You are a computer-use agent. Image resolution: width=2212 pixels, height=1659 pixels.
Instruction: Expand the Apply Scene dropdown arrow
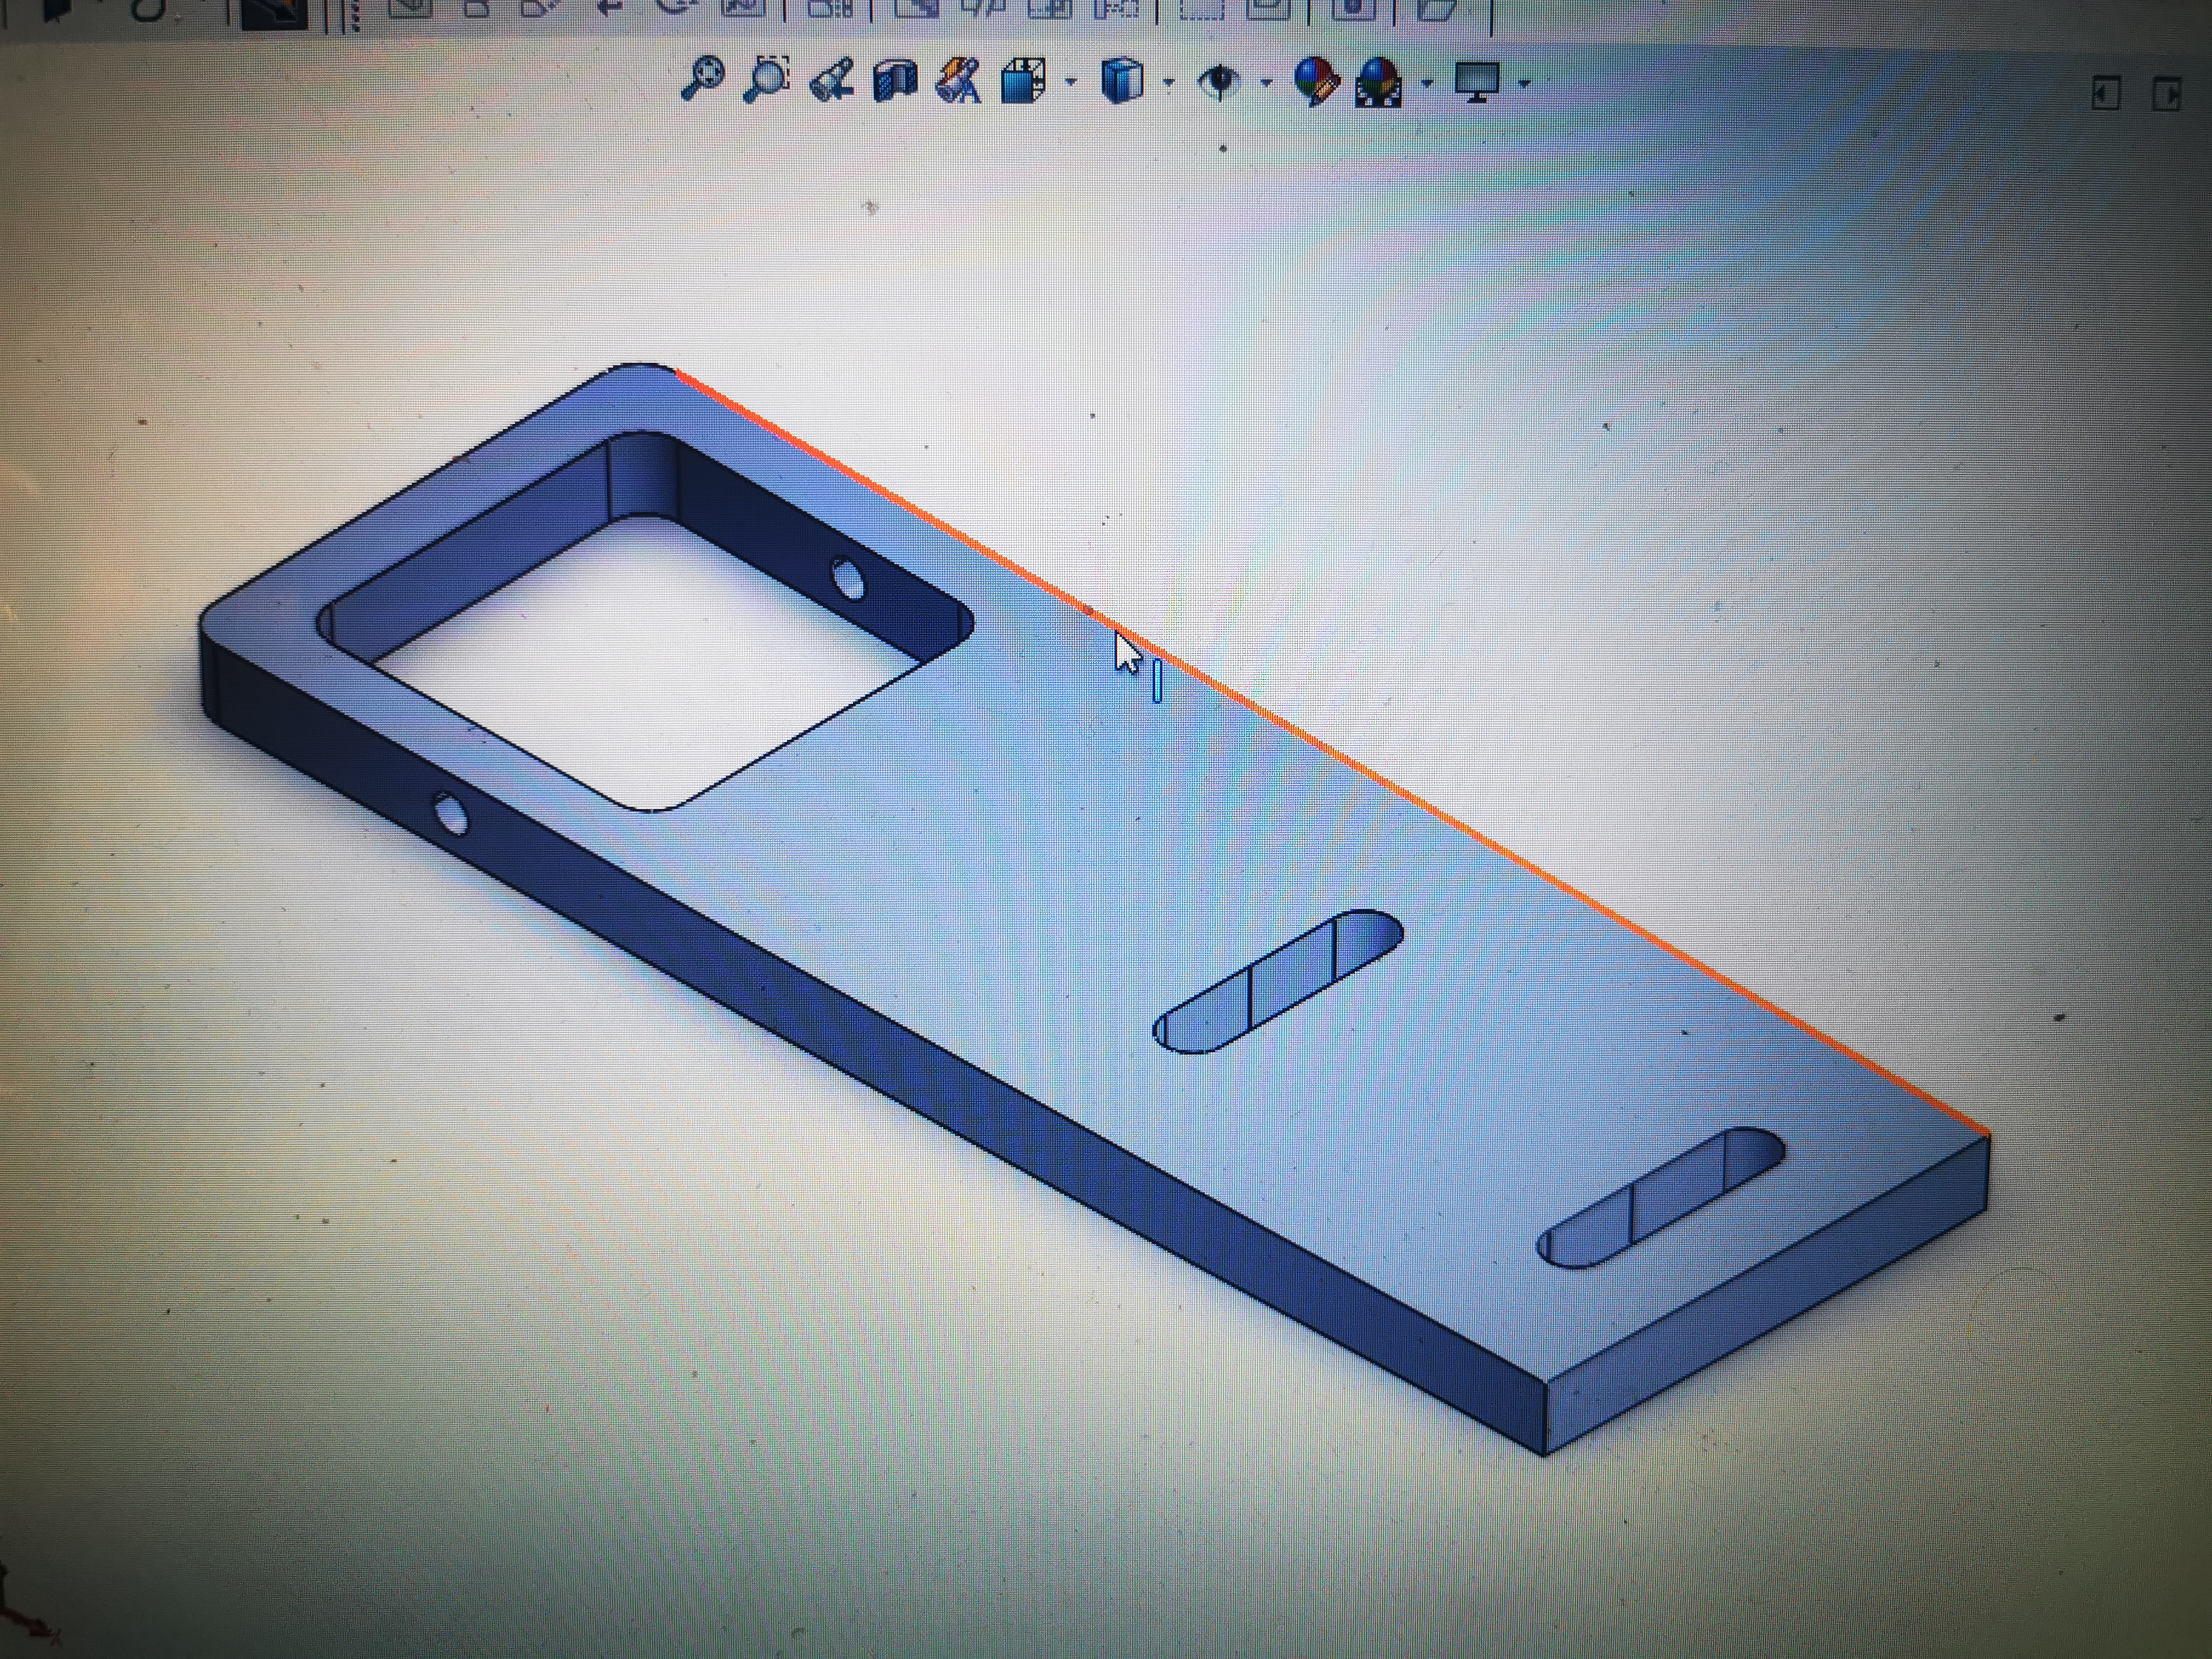(x=1427, y=84)
